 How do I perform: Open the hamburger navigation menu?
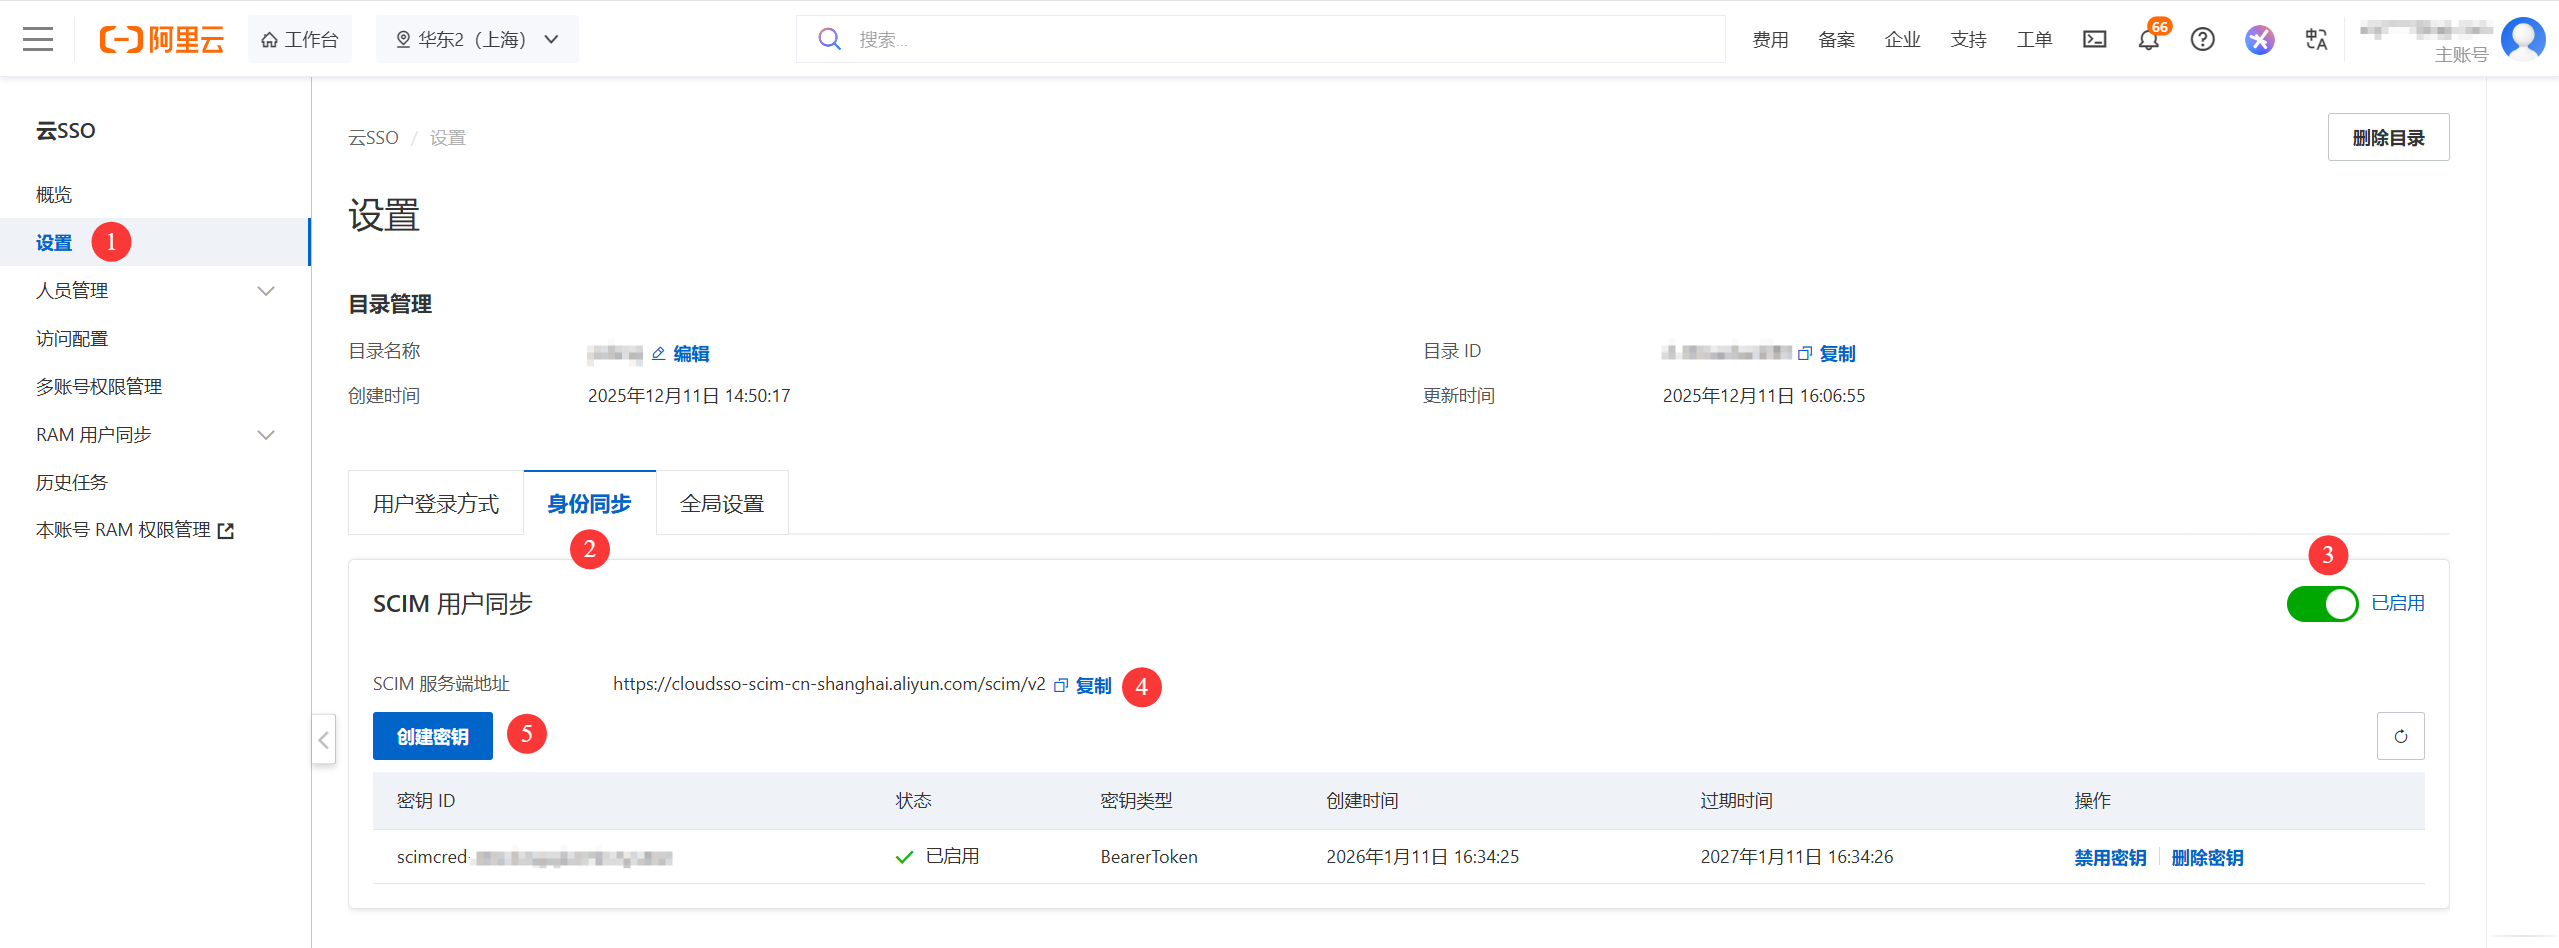pos(38,40)
